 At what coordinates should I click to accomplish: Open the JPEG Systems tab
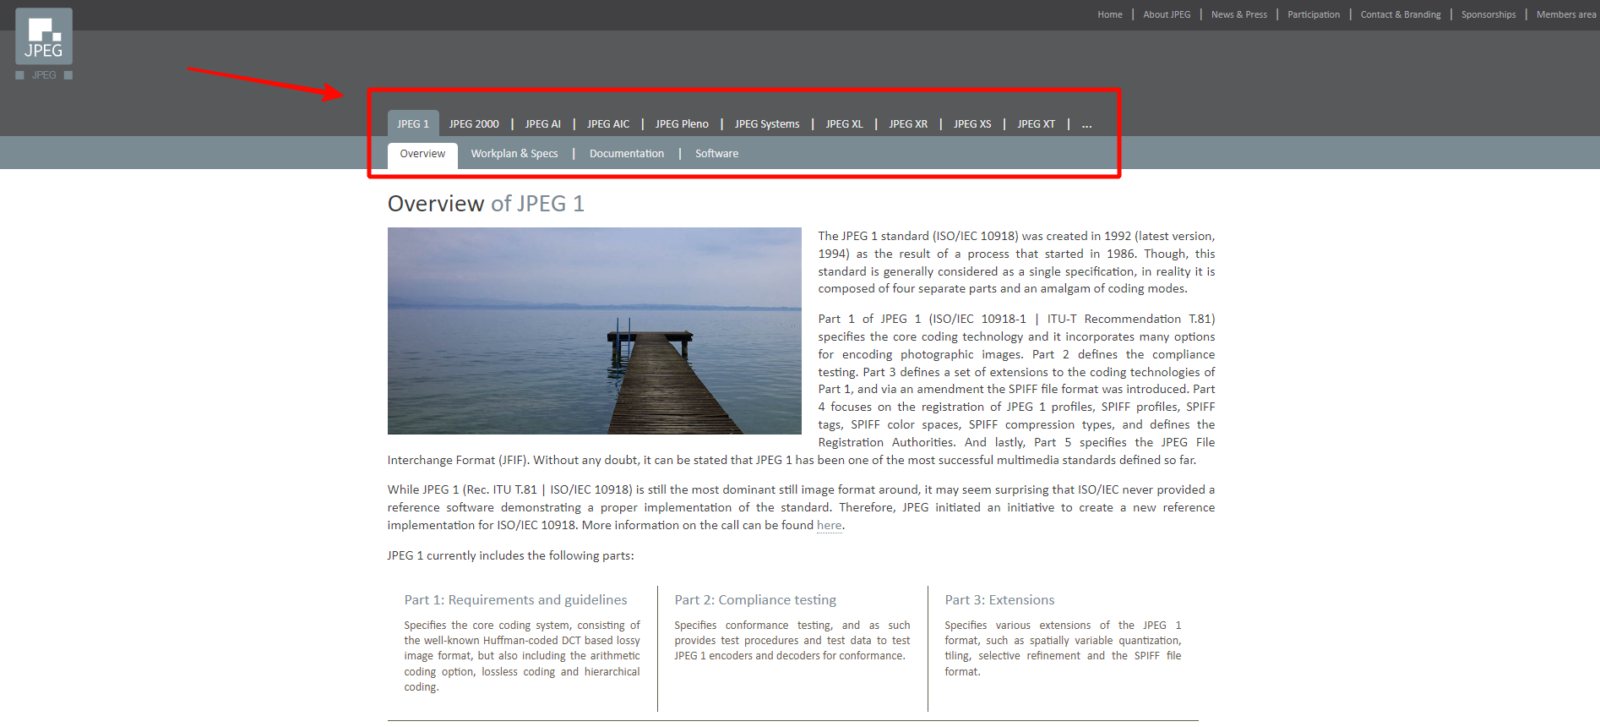(x=767, y=124)
